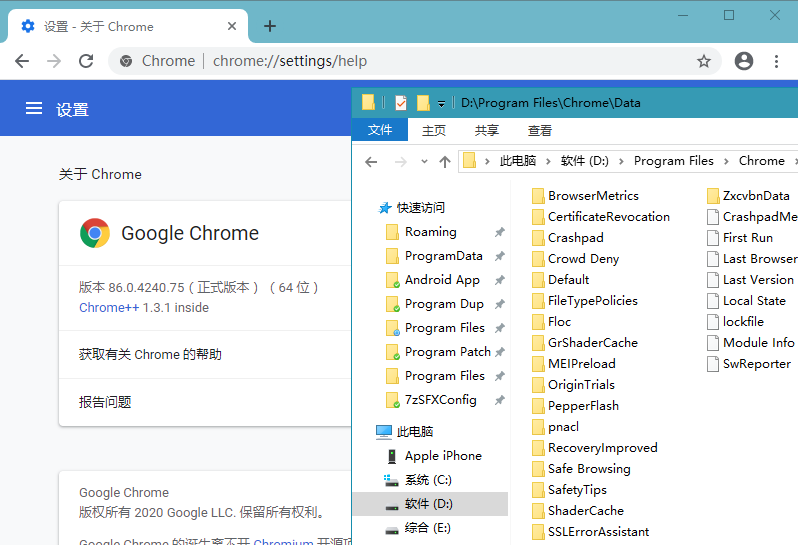Select the ZxcvbnData folder icon

pyautogui.click(x=712, y=196)
